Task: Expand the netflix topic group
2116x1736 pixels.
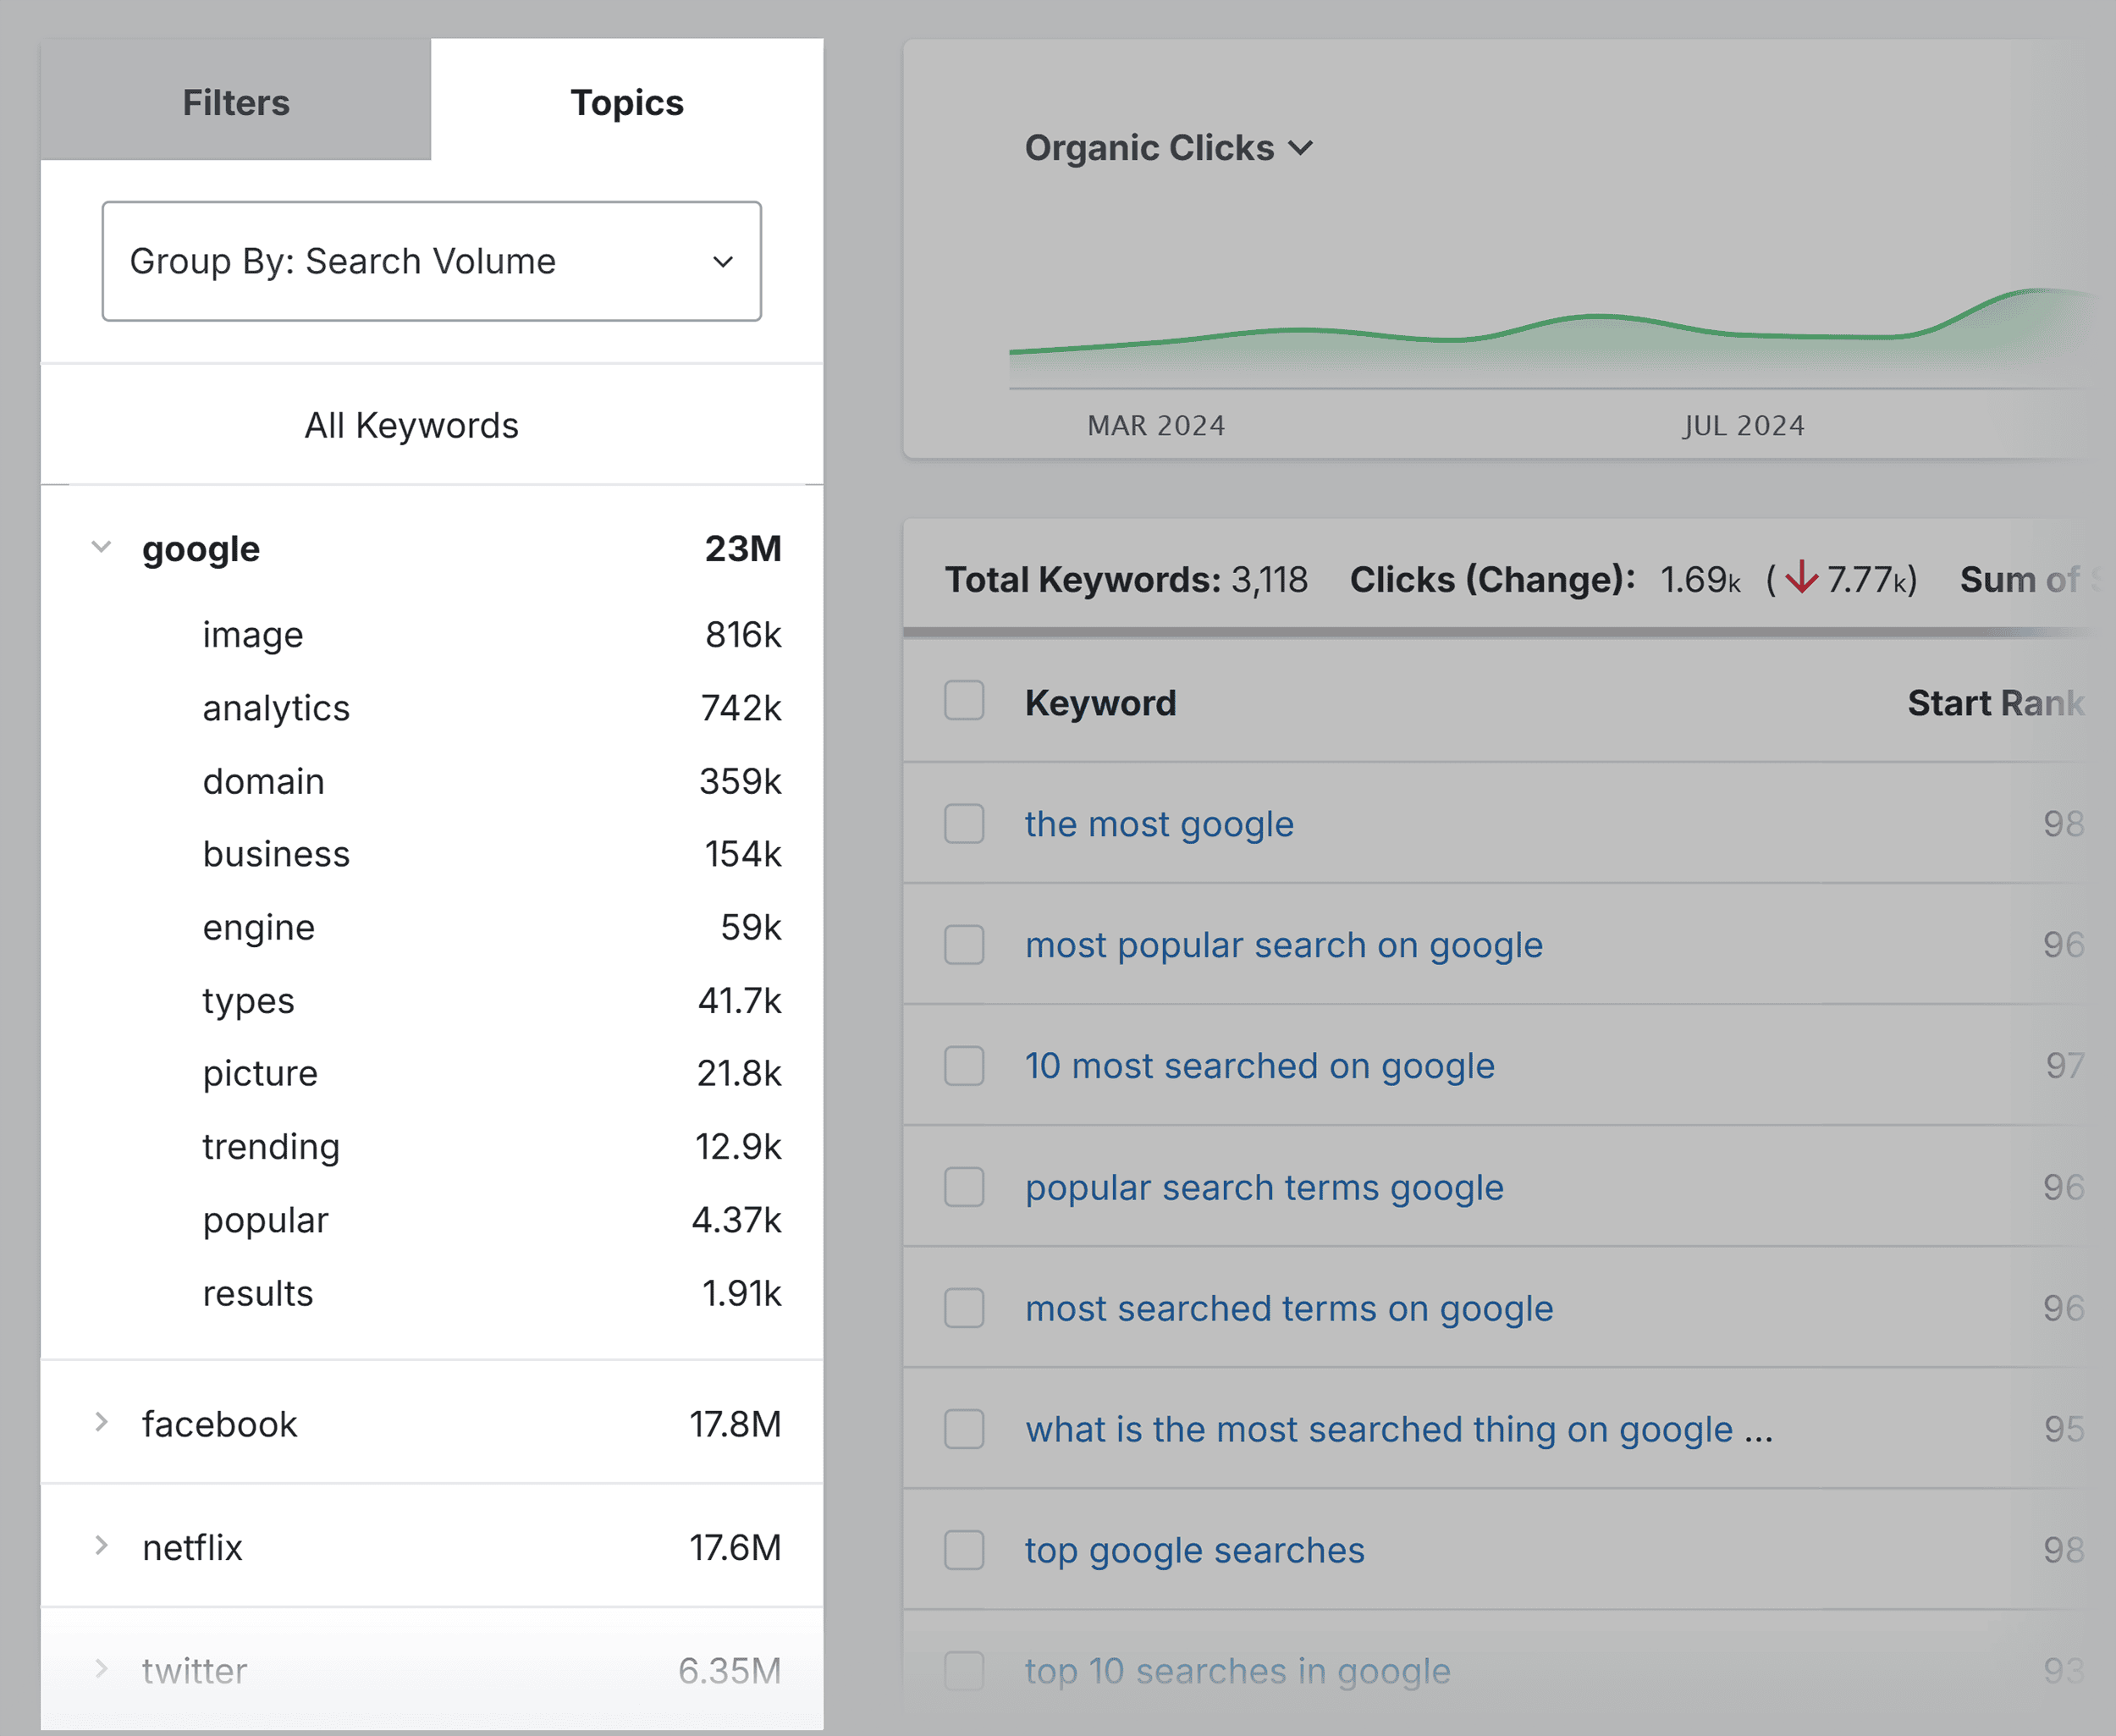Action: (x=101, y=1546)
